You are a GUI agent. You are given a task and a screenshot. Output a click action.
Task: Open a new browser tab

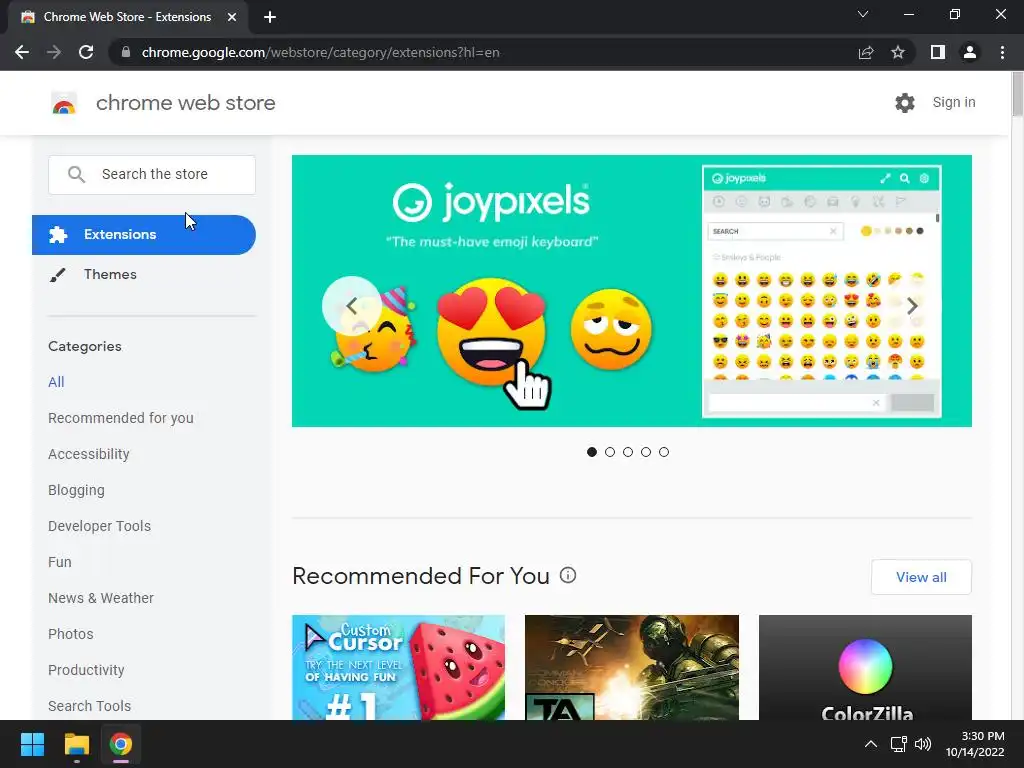(270, 17)
